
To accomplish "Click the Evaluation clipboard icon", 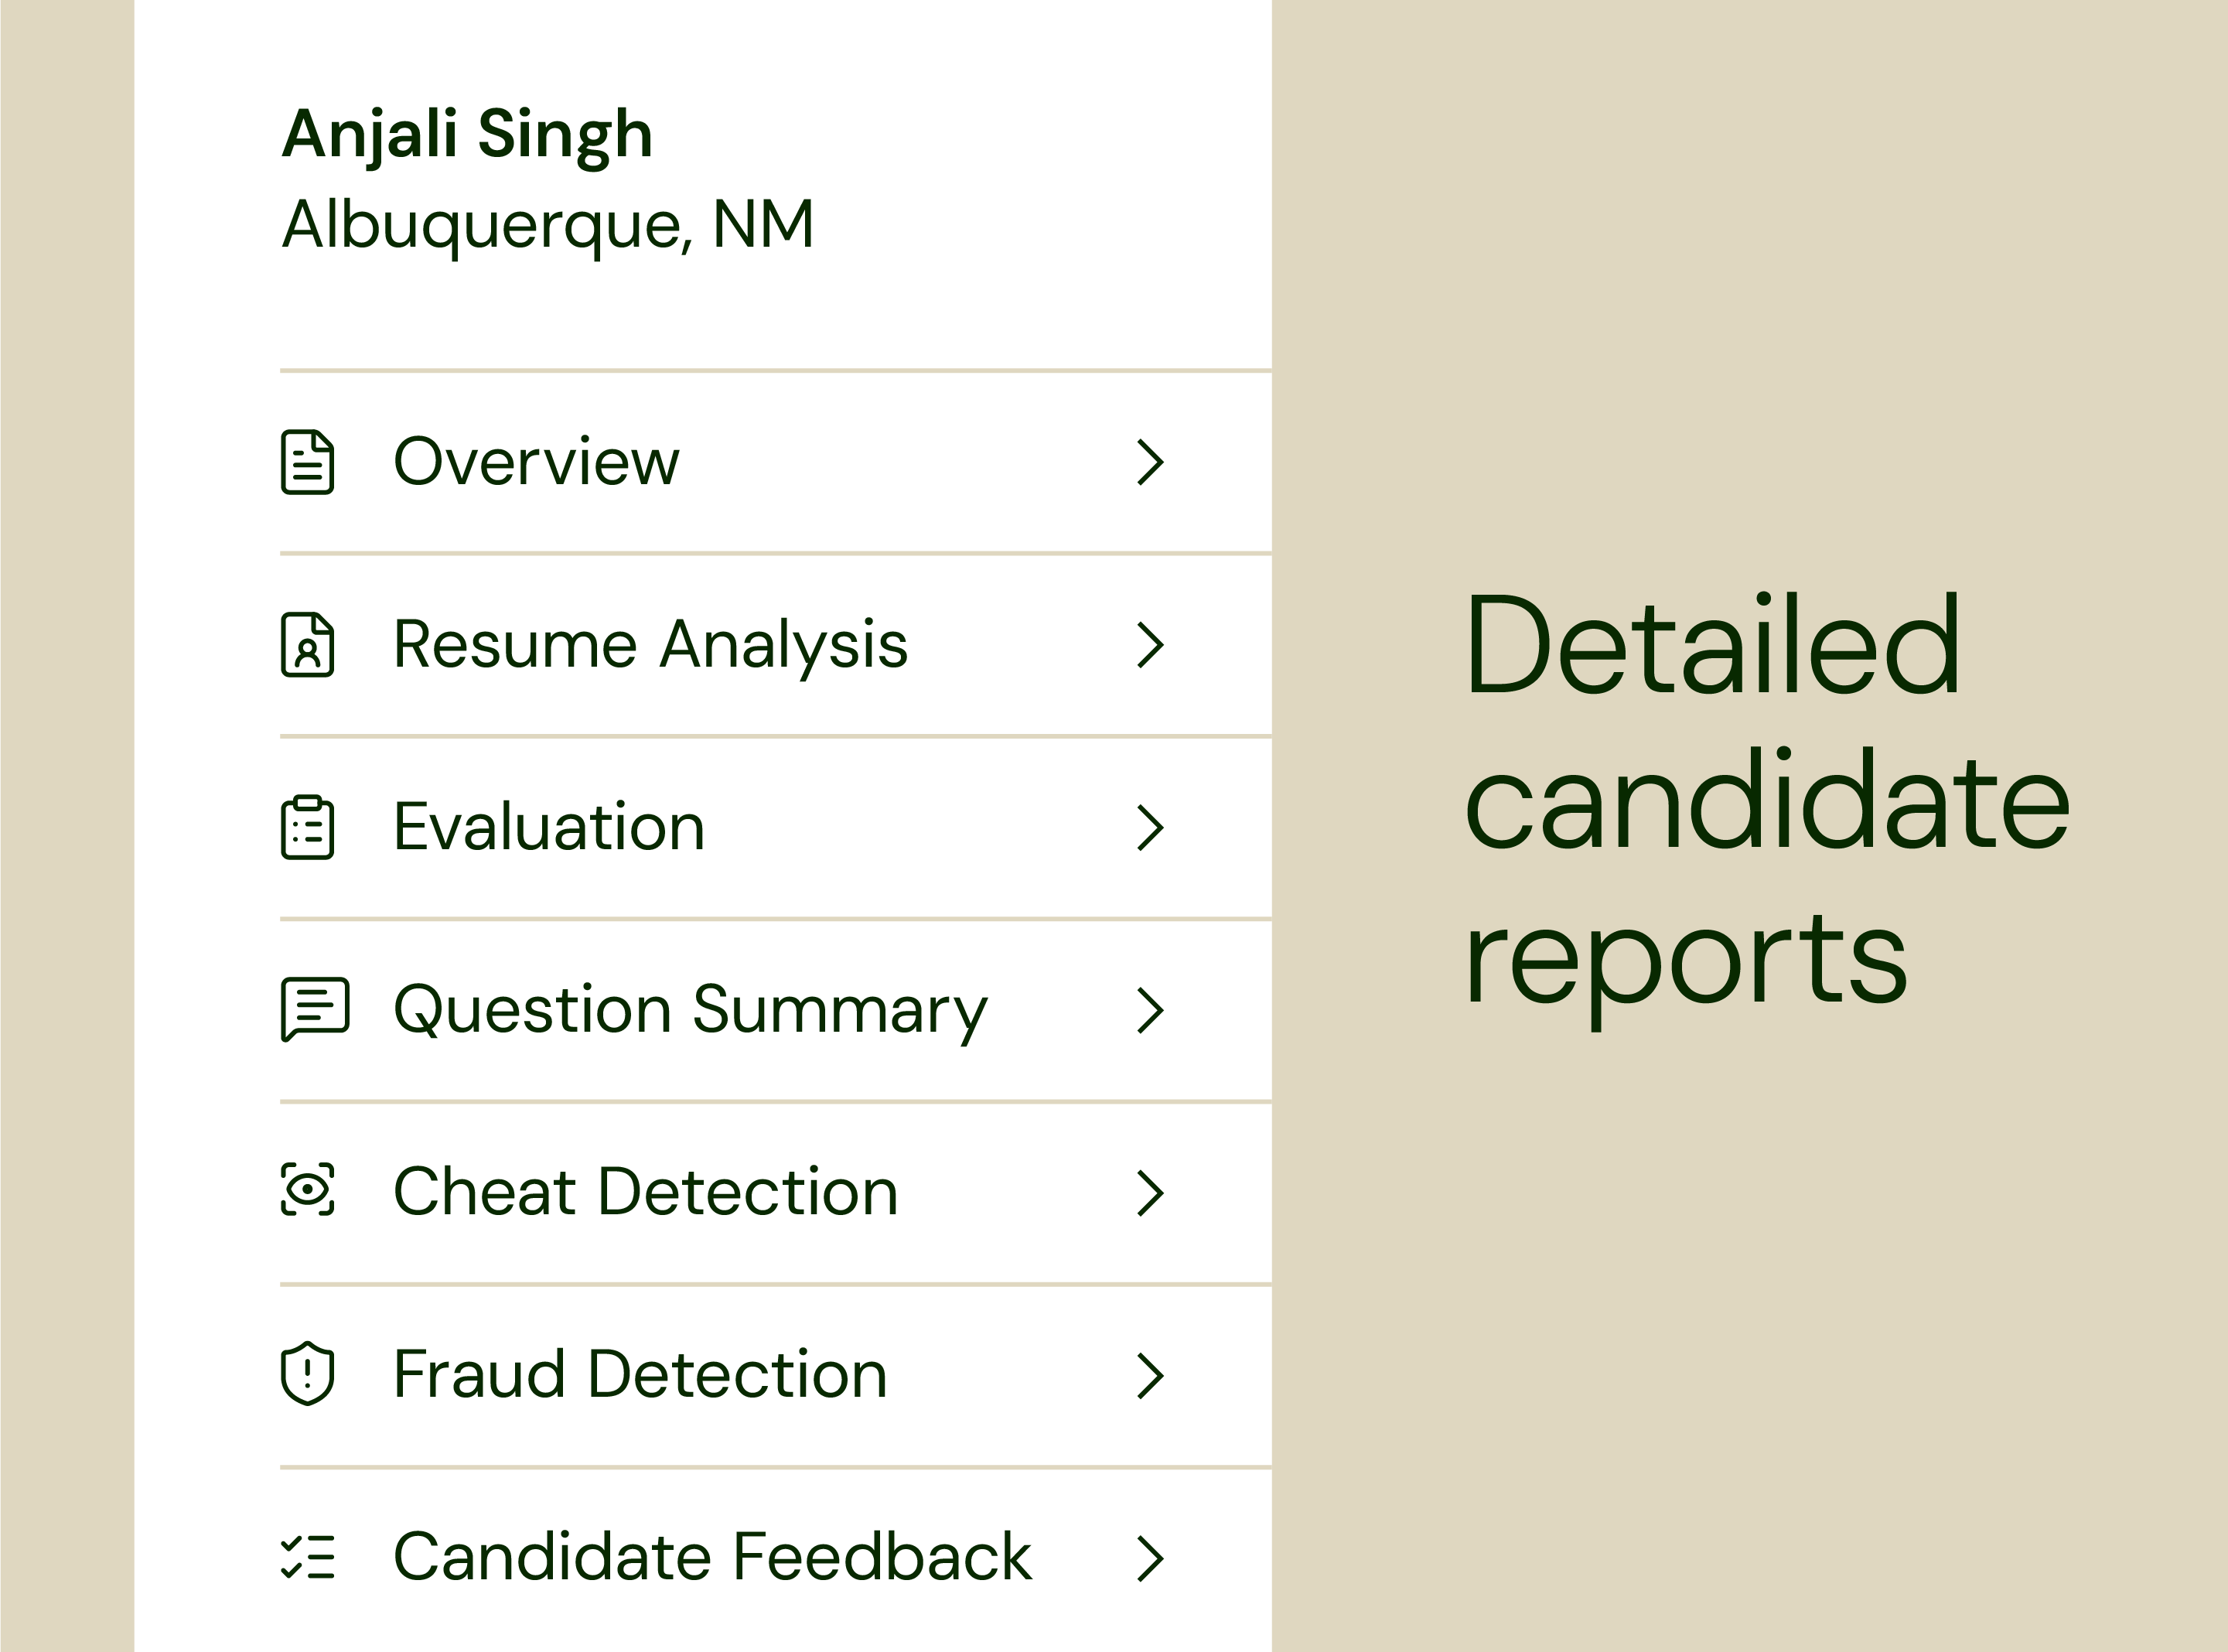I will (307, 827).
